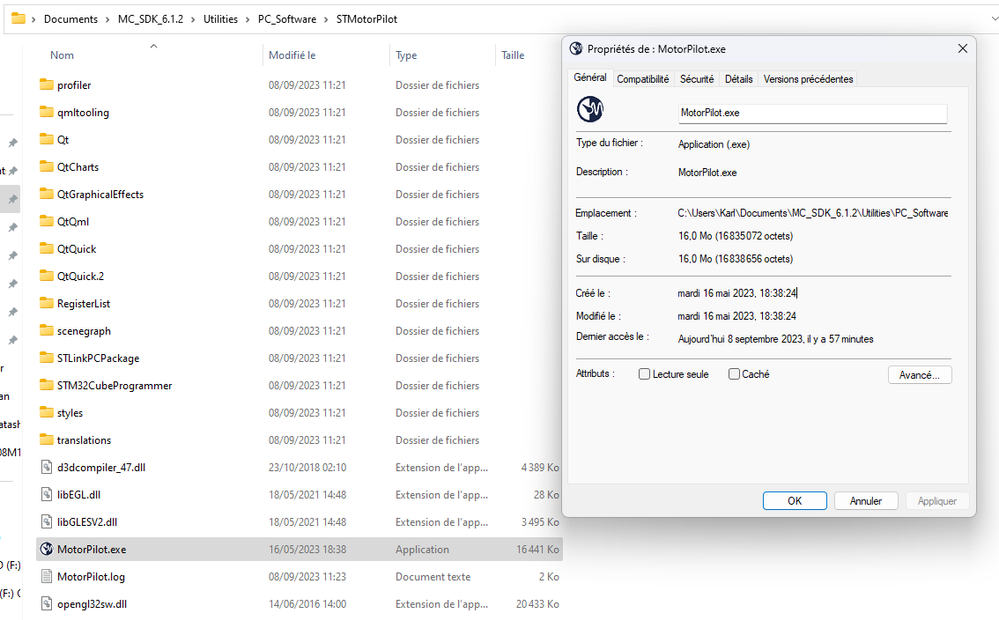Click the QtCharts folder icon

(47, 167)
